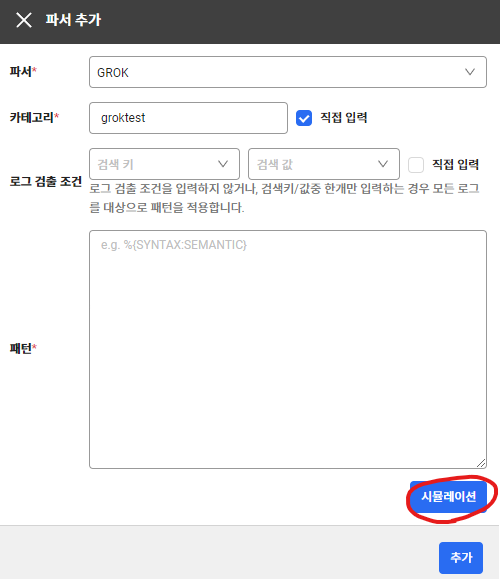Open the 검색 값 dropdown
This screenshot has height=579, width=500.
tap(324, 164)
